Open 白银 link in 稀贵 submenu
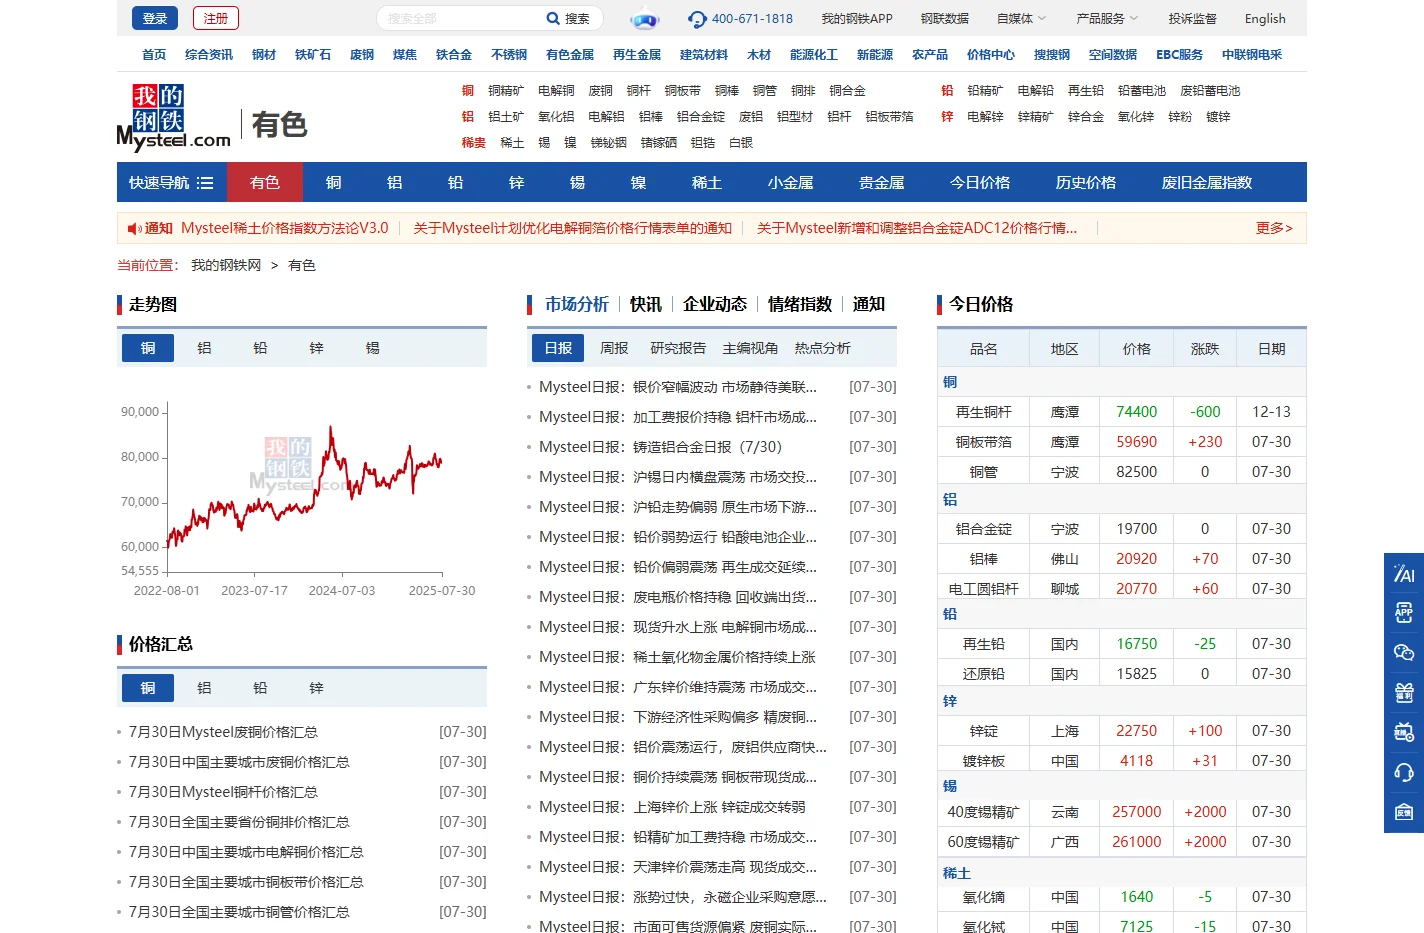This screenshot has width=1424, height=933. click(x=741, y=142)
